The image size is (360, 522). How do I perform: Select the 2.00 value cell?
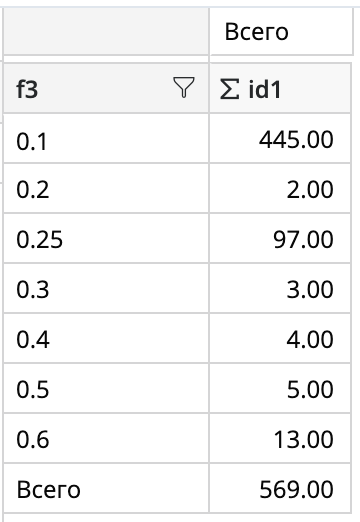(280, 188)
